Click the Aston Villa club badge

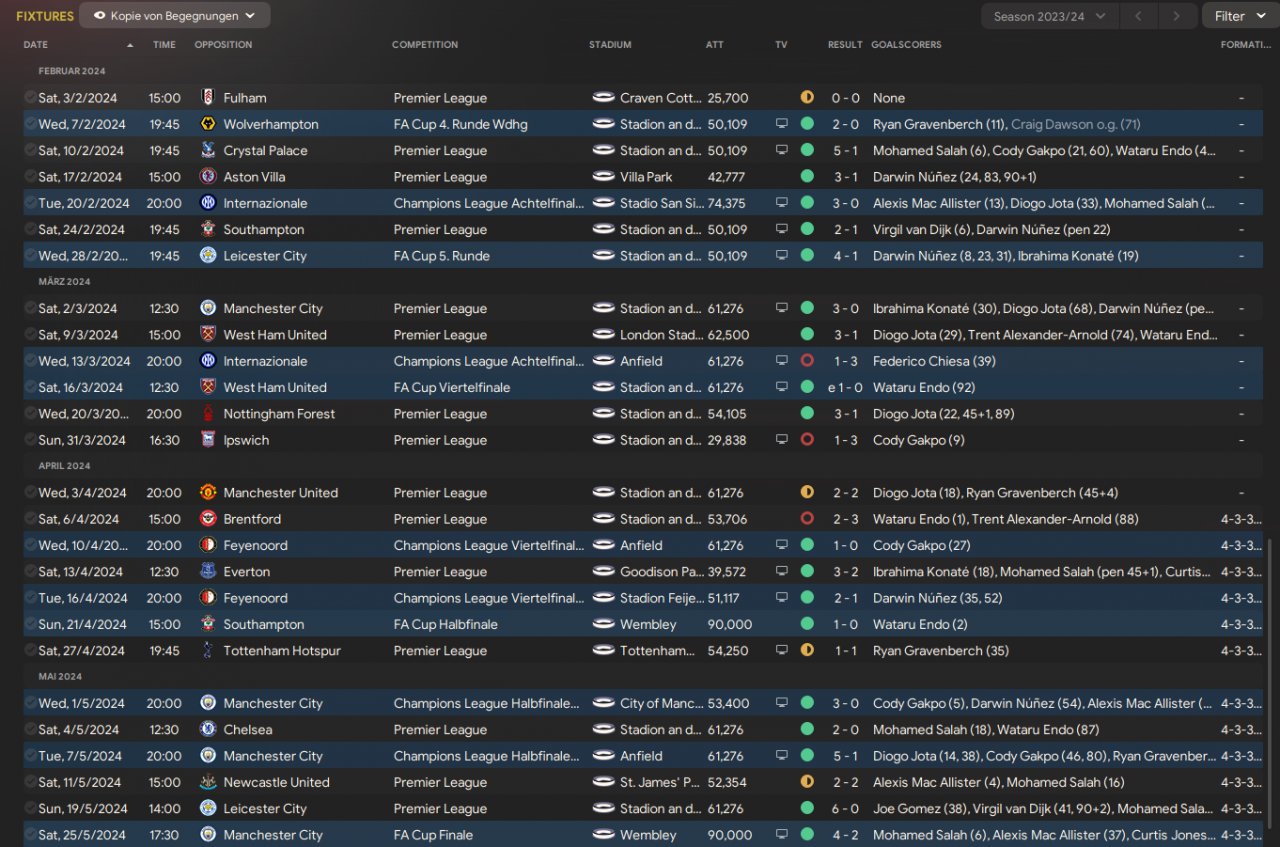pyautogui.click(x=208, y=177)
